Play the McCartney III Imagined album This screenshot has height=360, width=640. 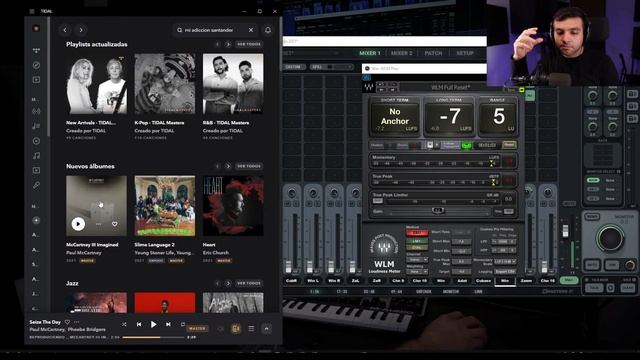[78, 224]
